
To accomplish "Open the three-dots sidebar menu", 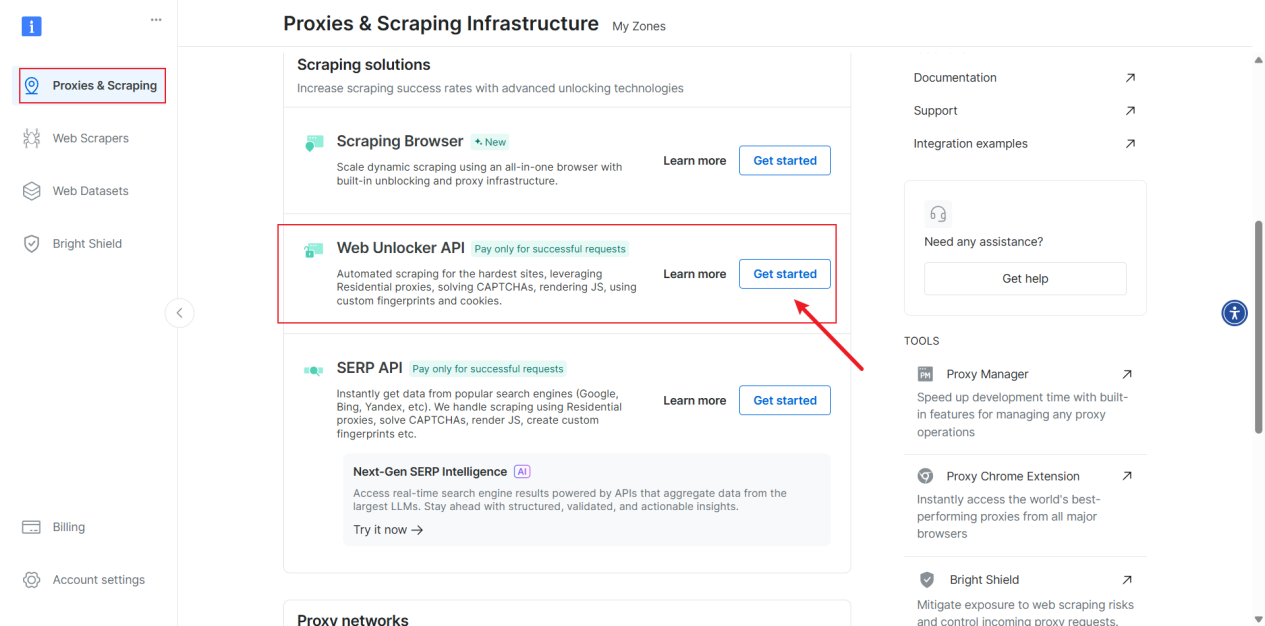I will pos(155,19).
